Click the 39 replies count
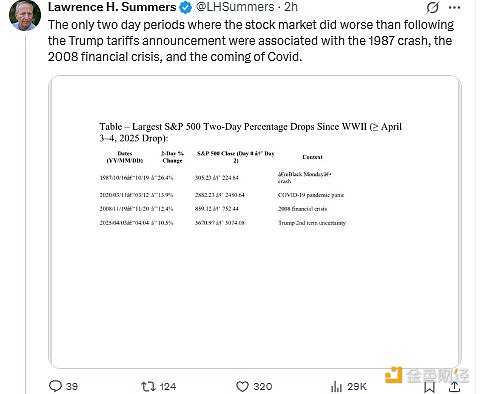The image size is (480, 394). [72, 386]
